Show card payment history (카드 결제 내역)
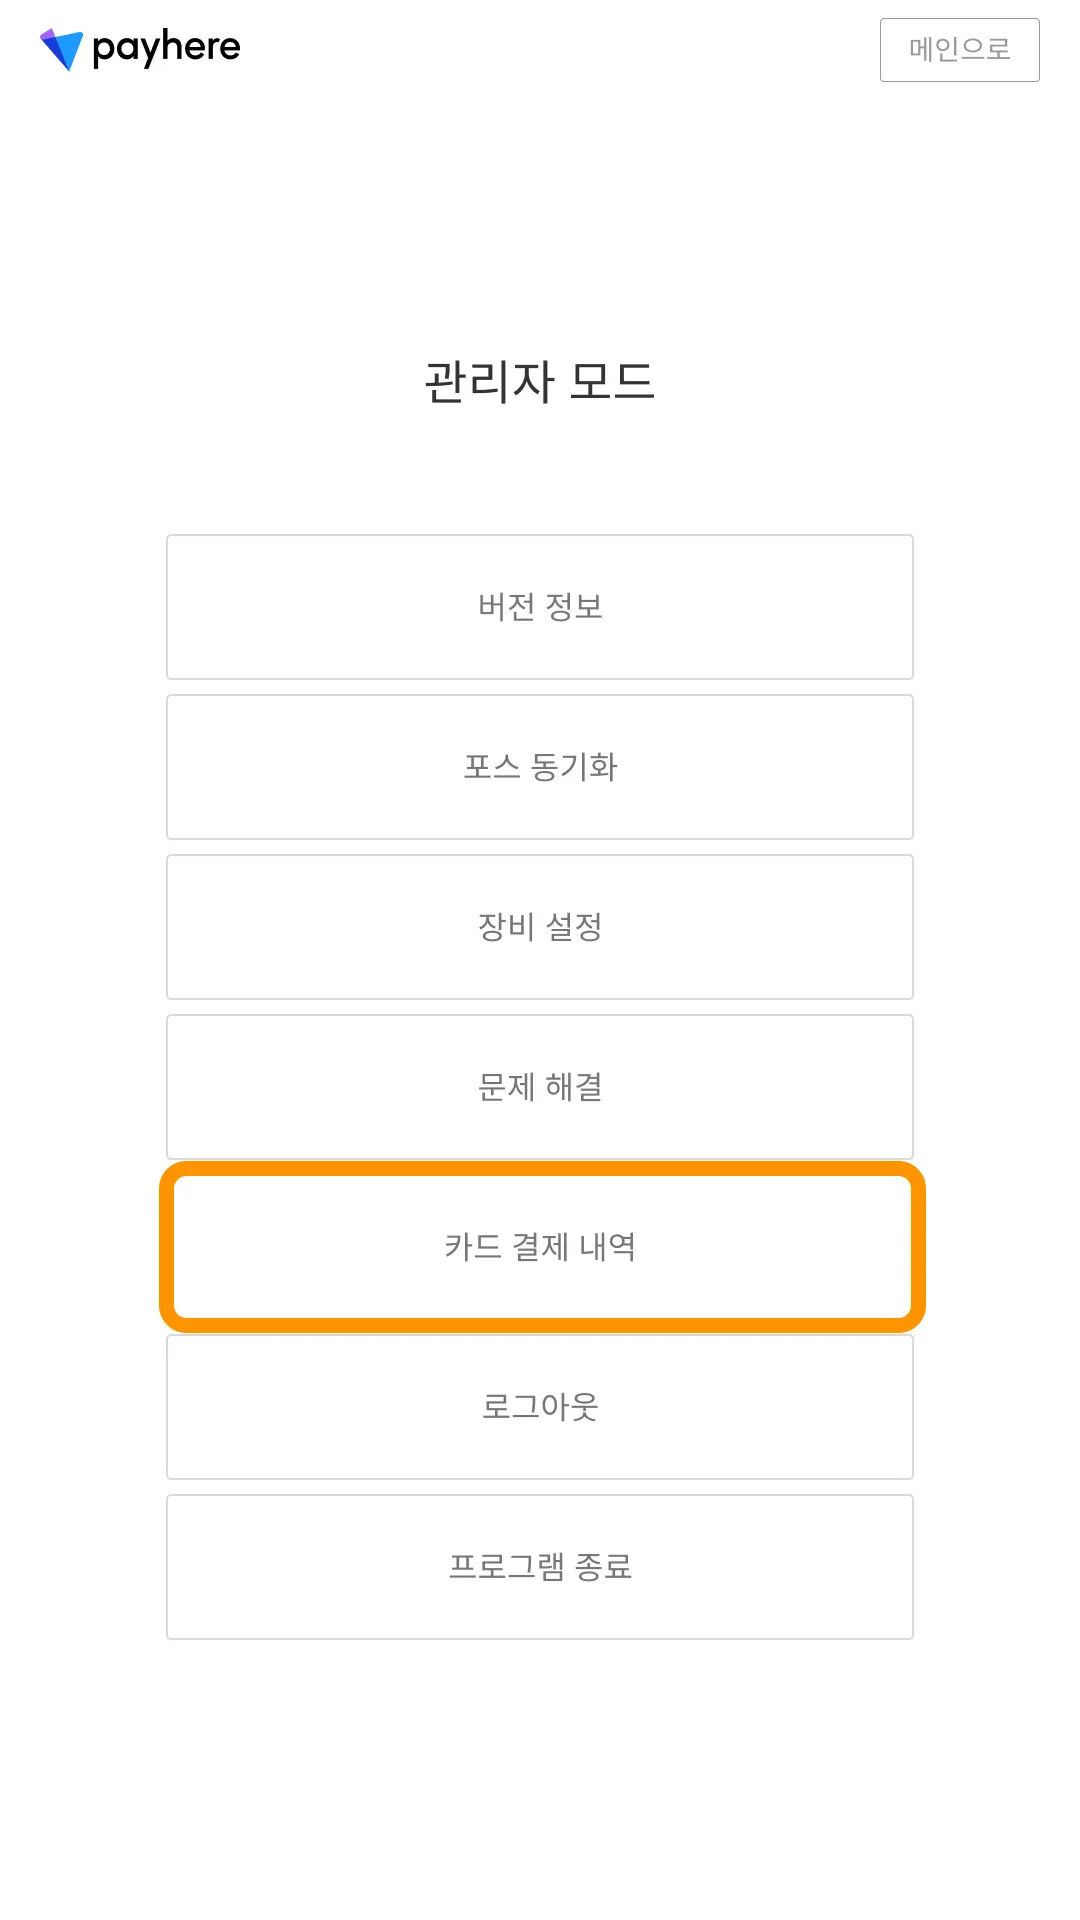This screenshot has height=1920, width=1080. pyautogui.click(x=540, y=1247)
